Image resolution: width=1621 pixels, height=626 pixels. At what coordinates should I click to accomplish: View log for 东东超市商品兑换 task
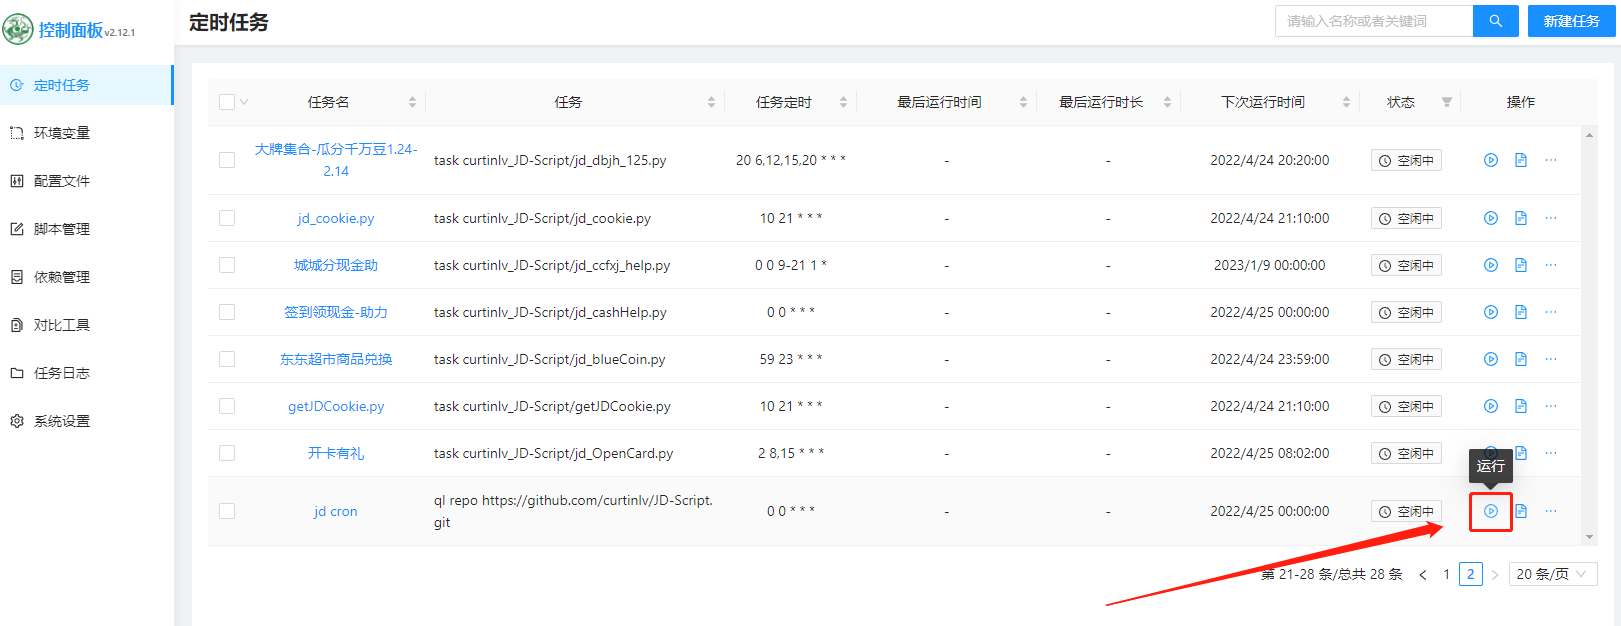(1520, 359)
